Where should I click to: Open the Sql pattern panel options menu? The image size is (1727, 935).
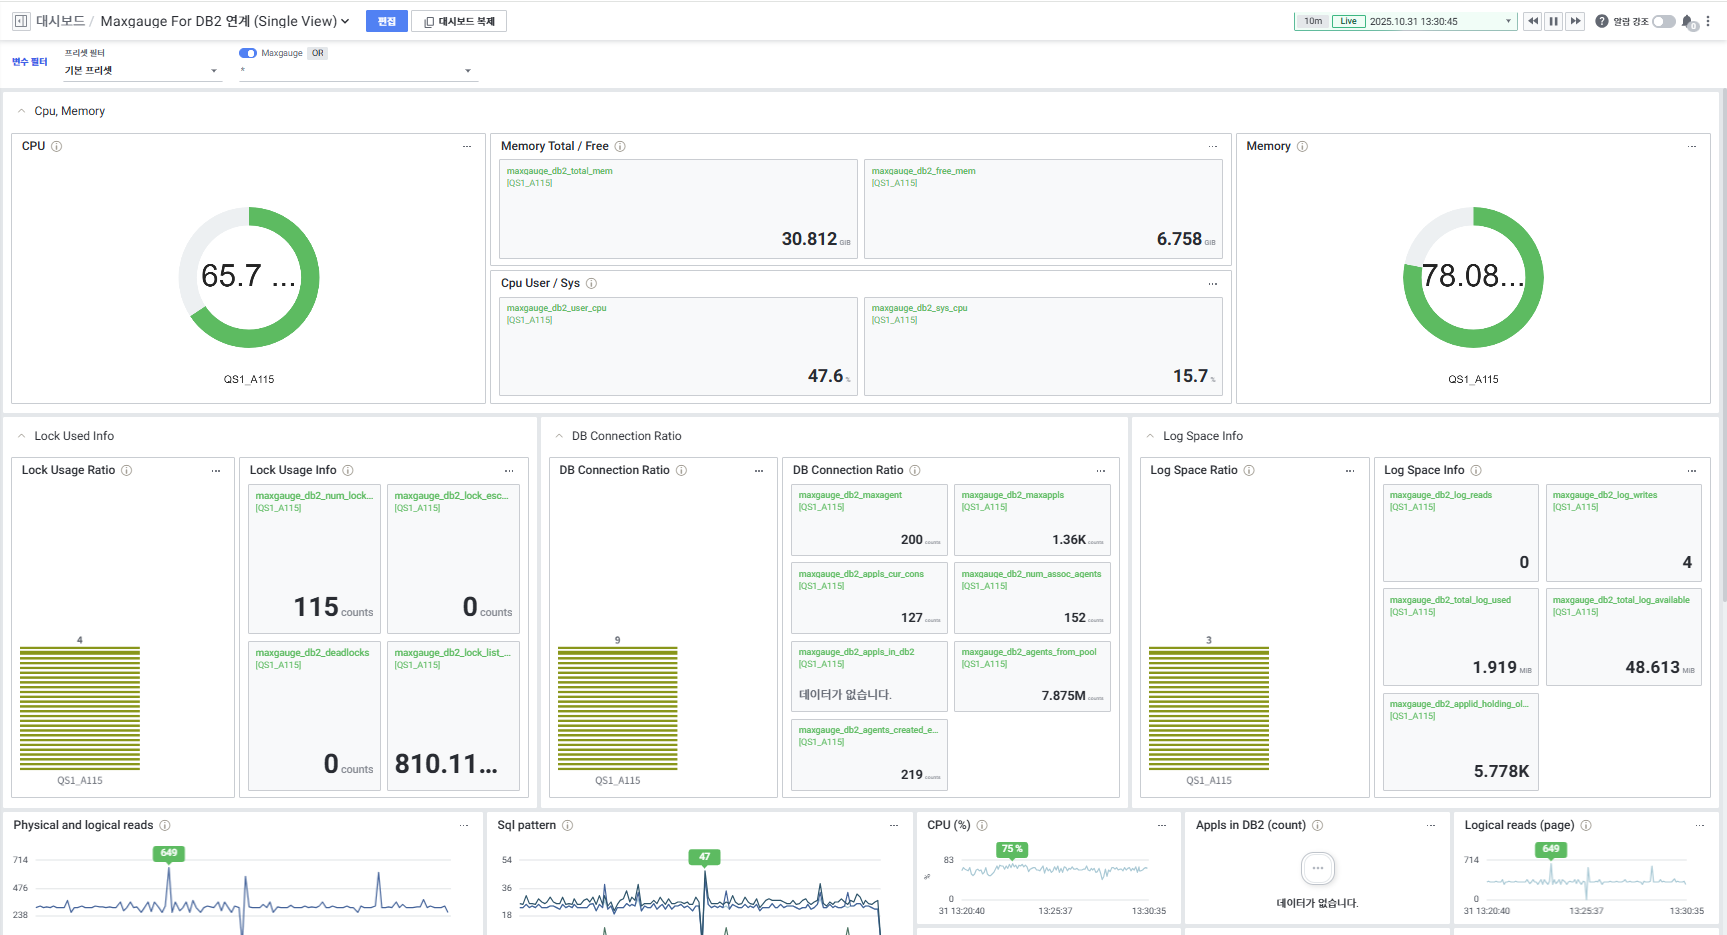click(894, 825)
